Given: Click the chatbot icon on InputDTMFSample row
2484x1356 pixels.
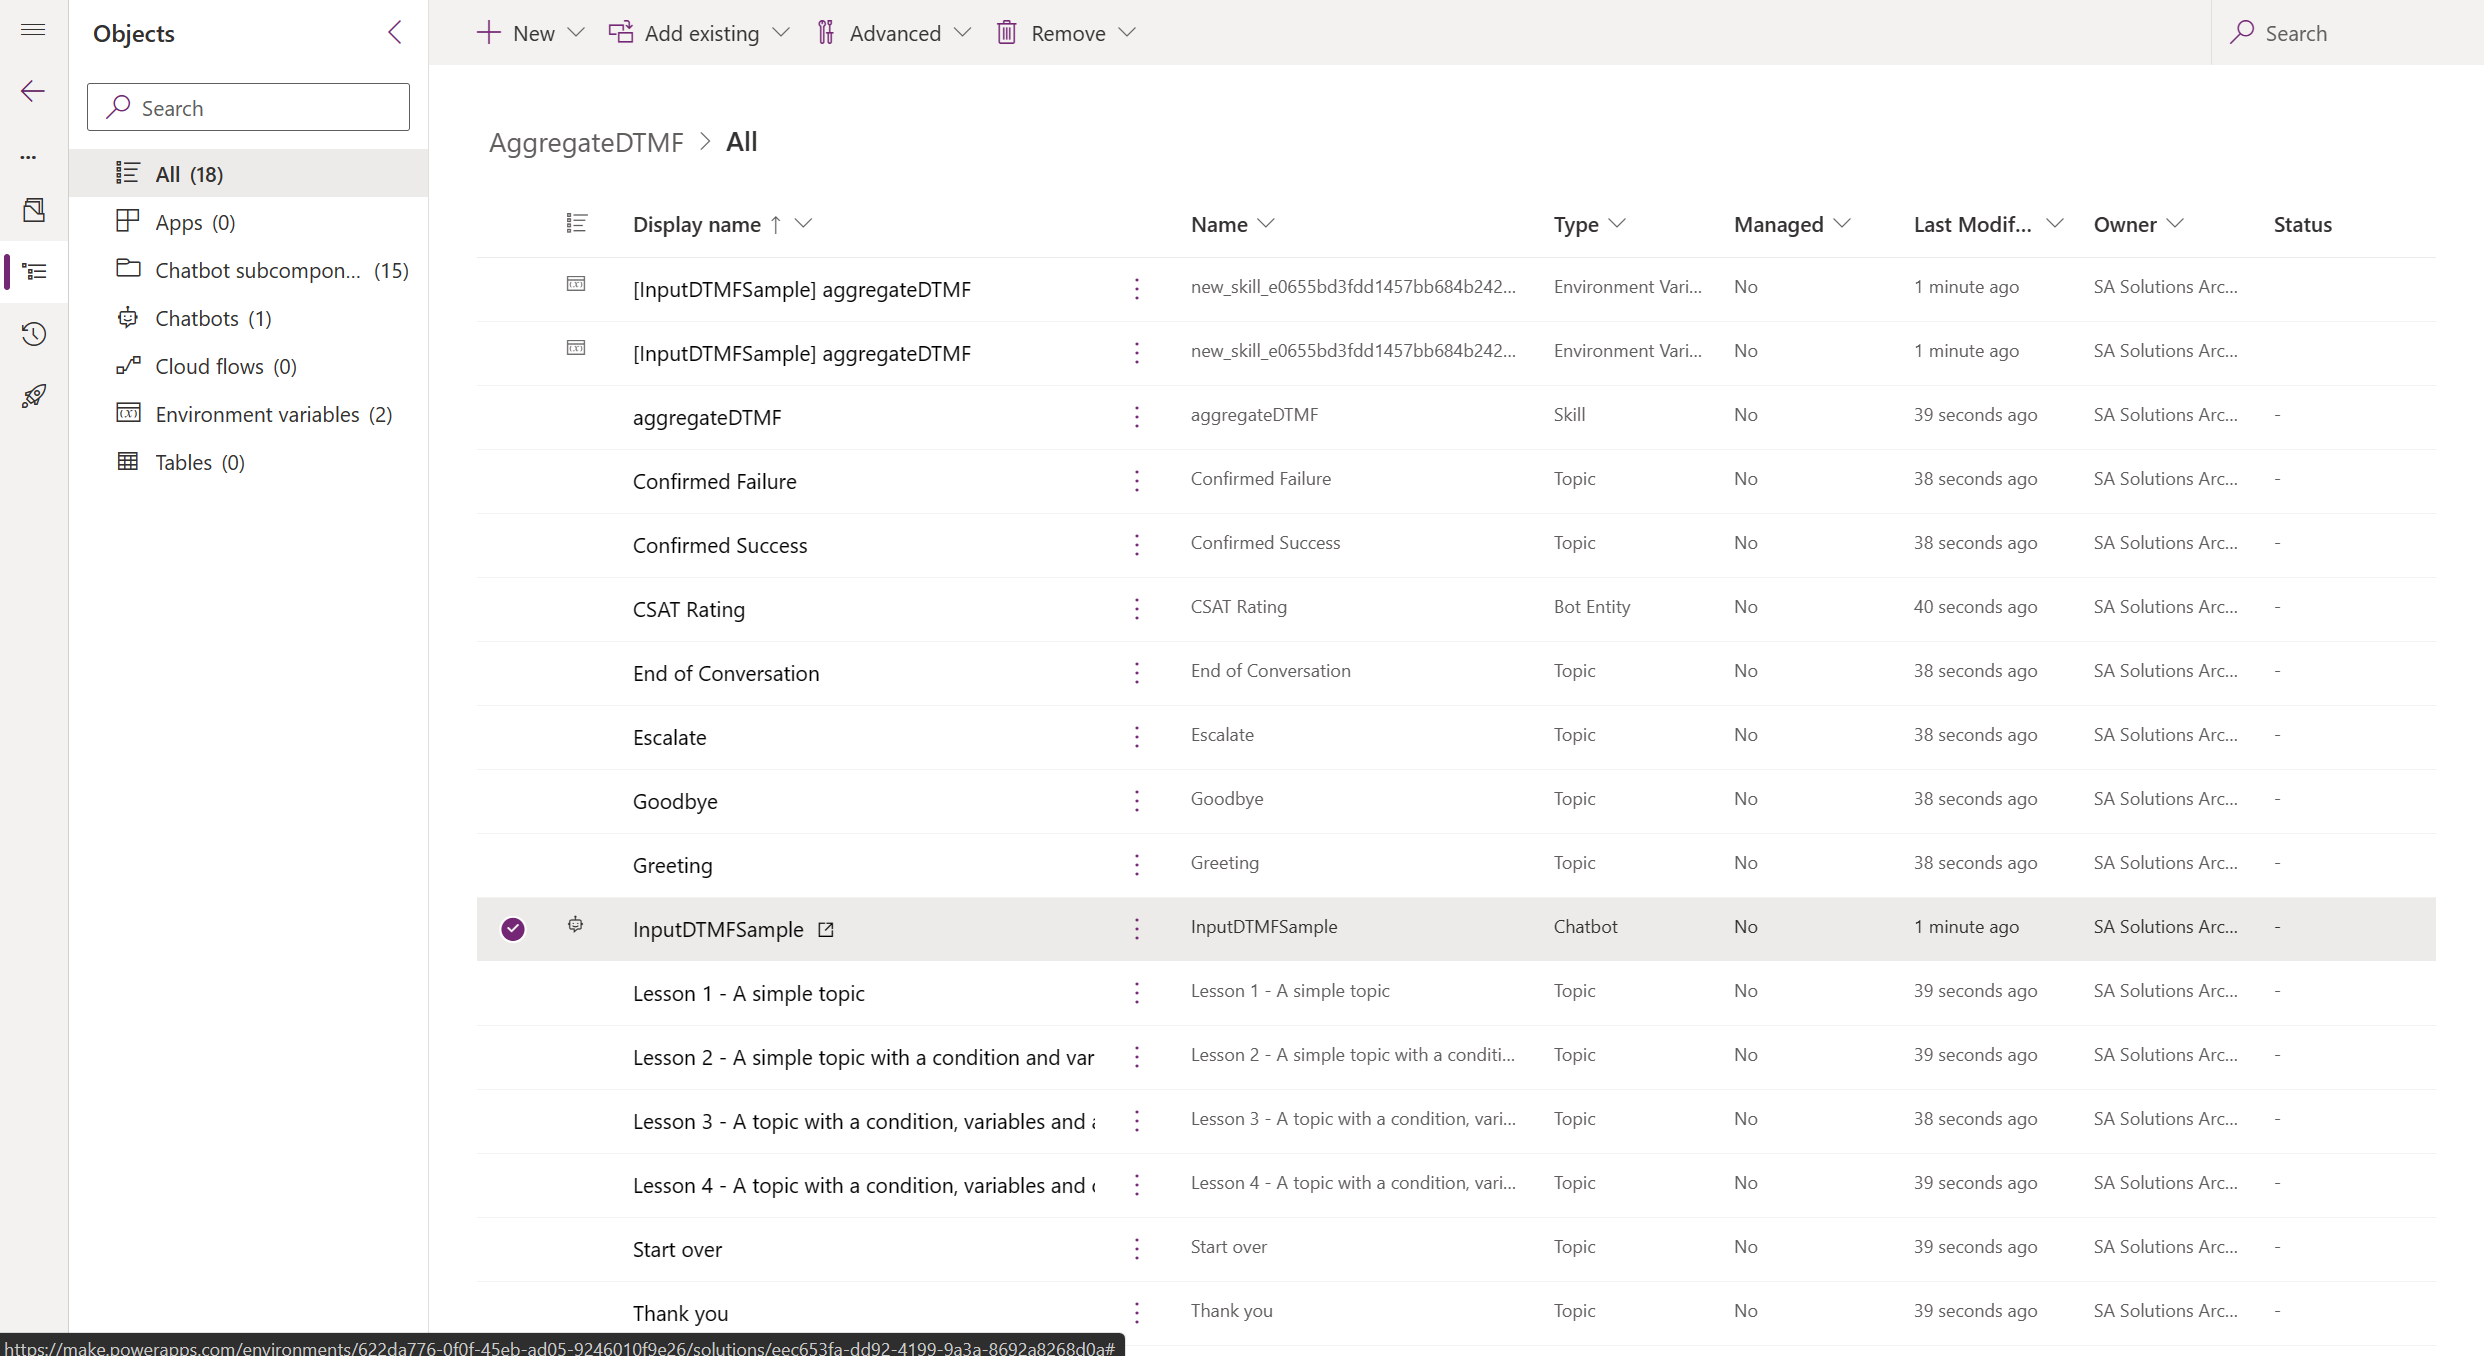Looking at the screenshot, I should coord(576,925).
